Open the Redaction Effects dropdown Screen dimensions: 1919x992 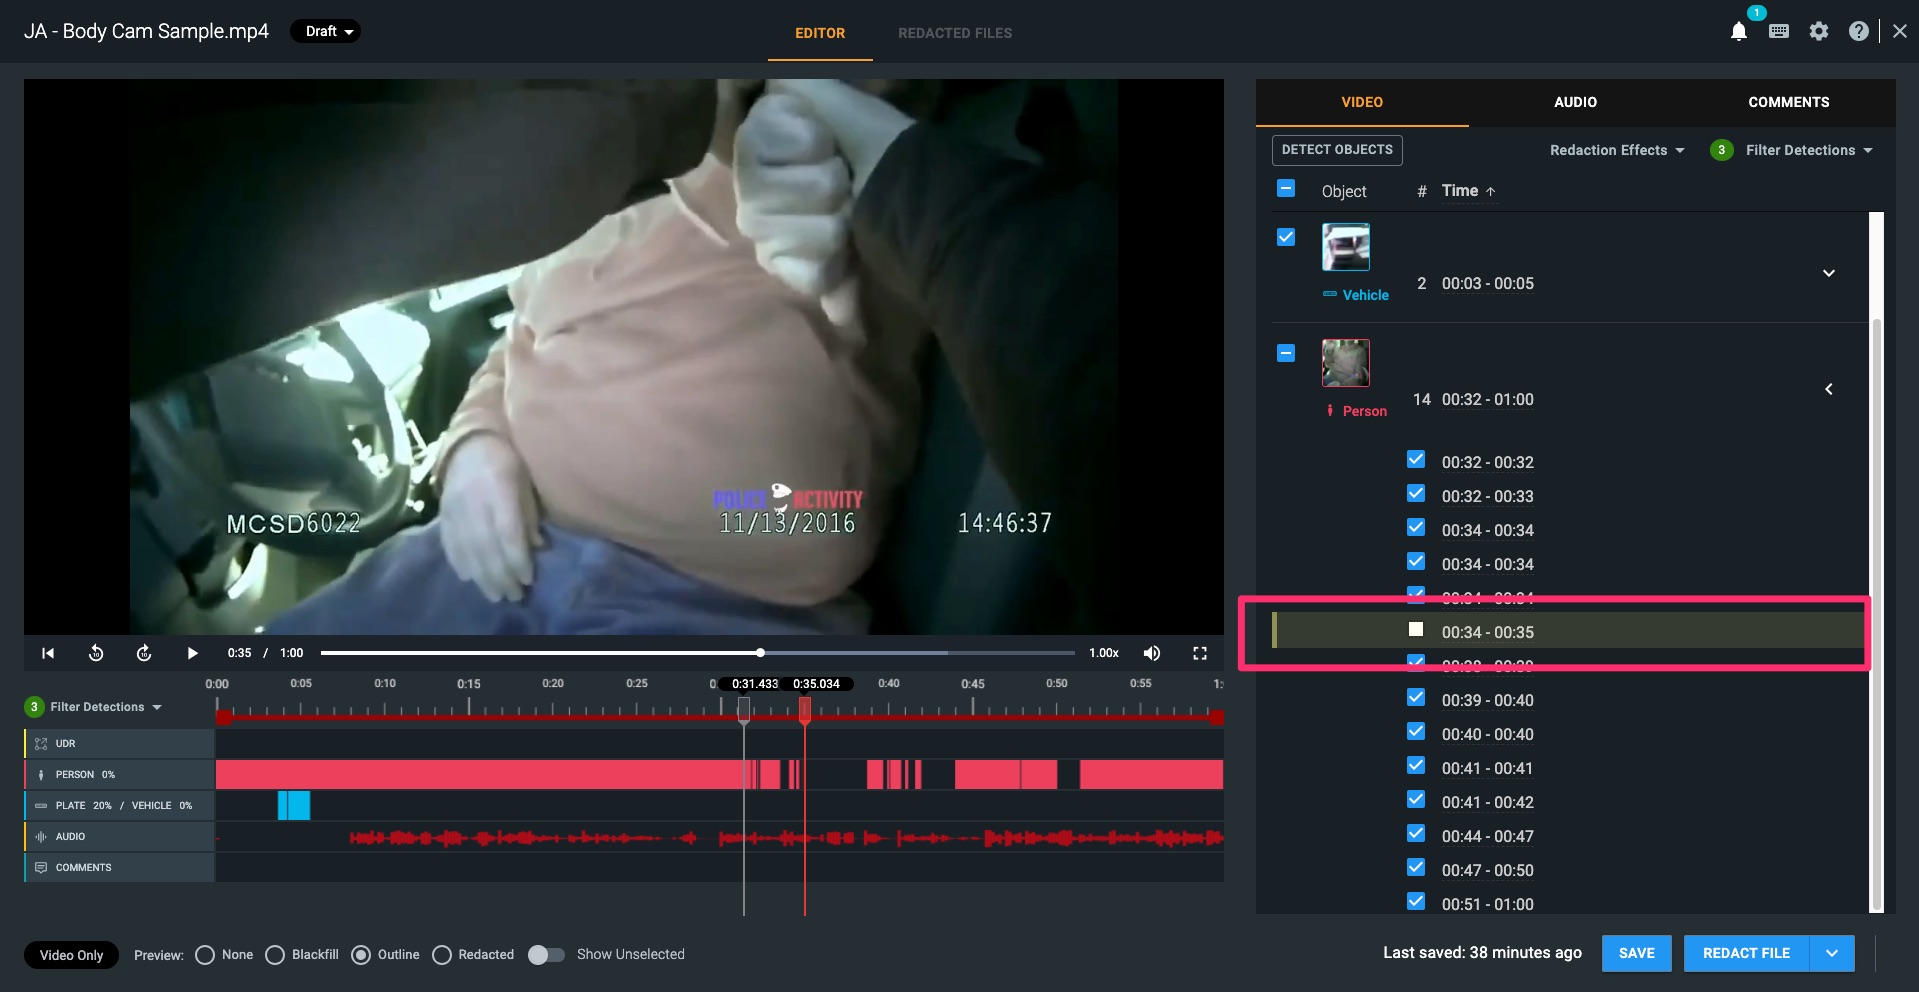coord(1615,150)
